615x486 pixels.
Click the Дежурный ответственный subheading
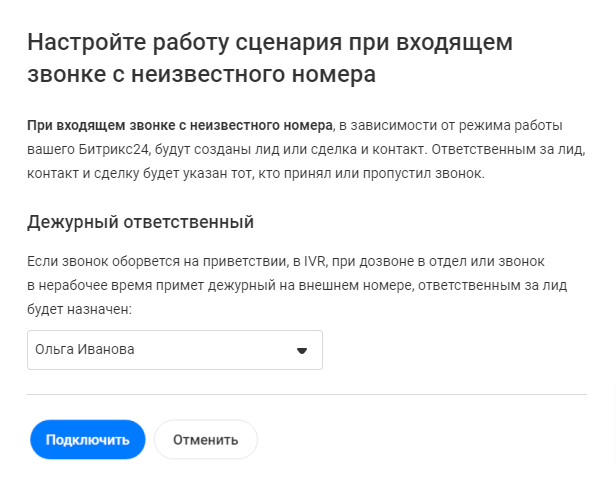point(140,221)
